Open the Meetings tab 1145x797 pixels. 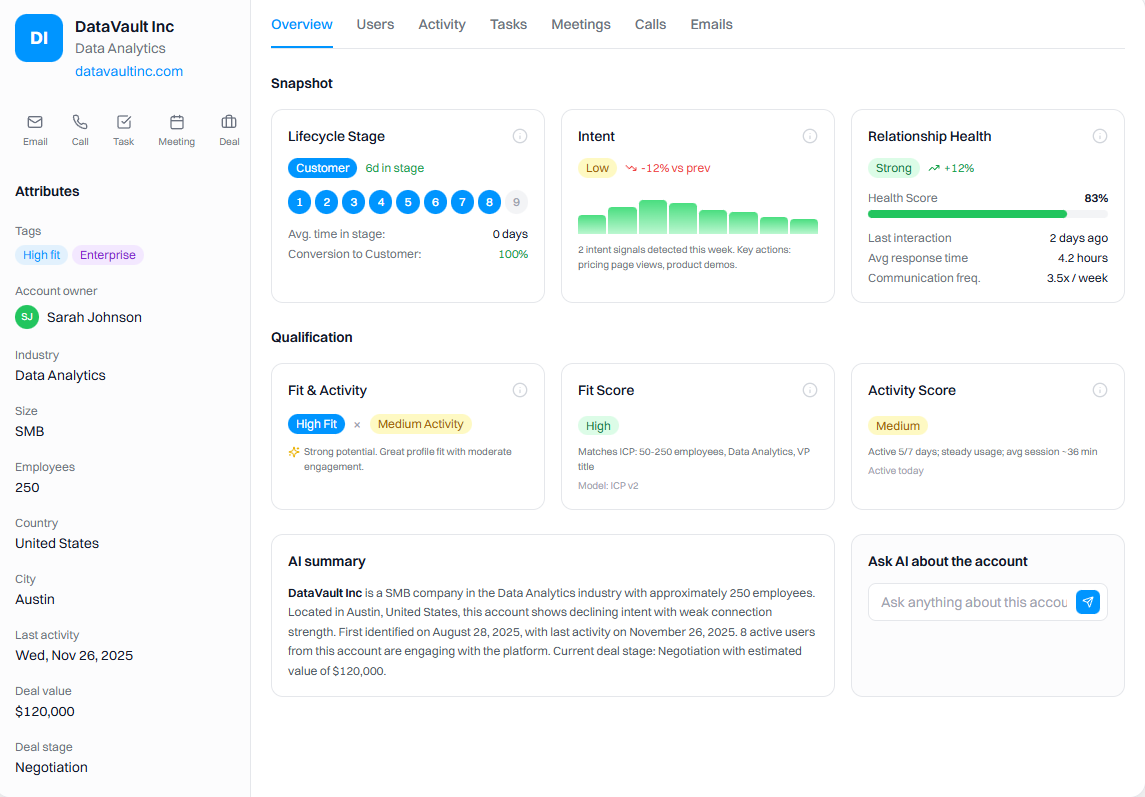[580, 24]
